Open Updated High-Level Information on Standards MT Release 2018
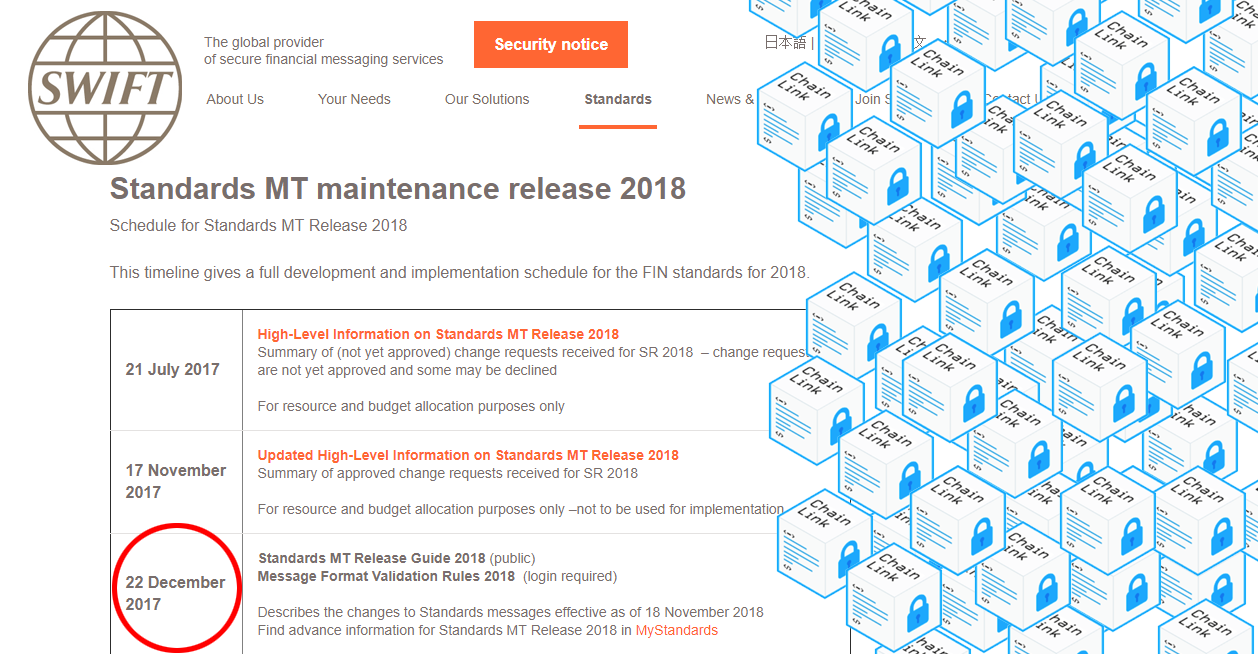 coord(468,455)
